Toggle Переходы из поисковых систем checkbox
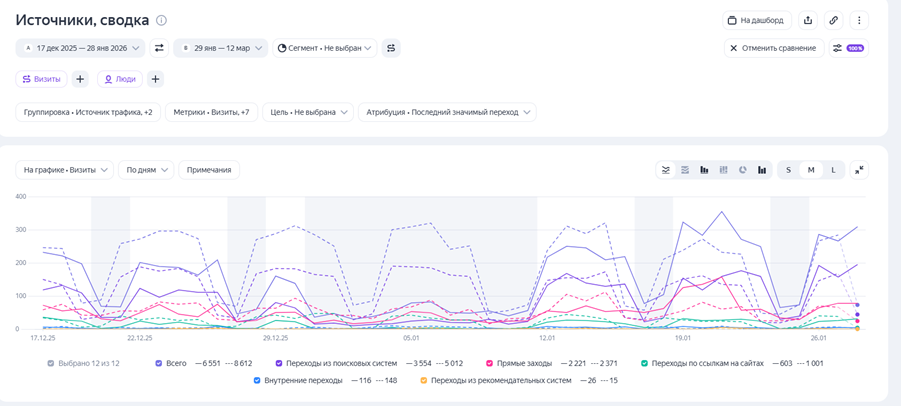901x406 pixels. click(279, 363)
